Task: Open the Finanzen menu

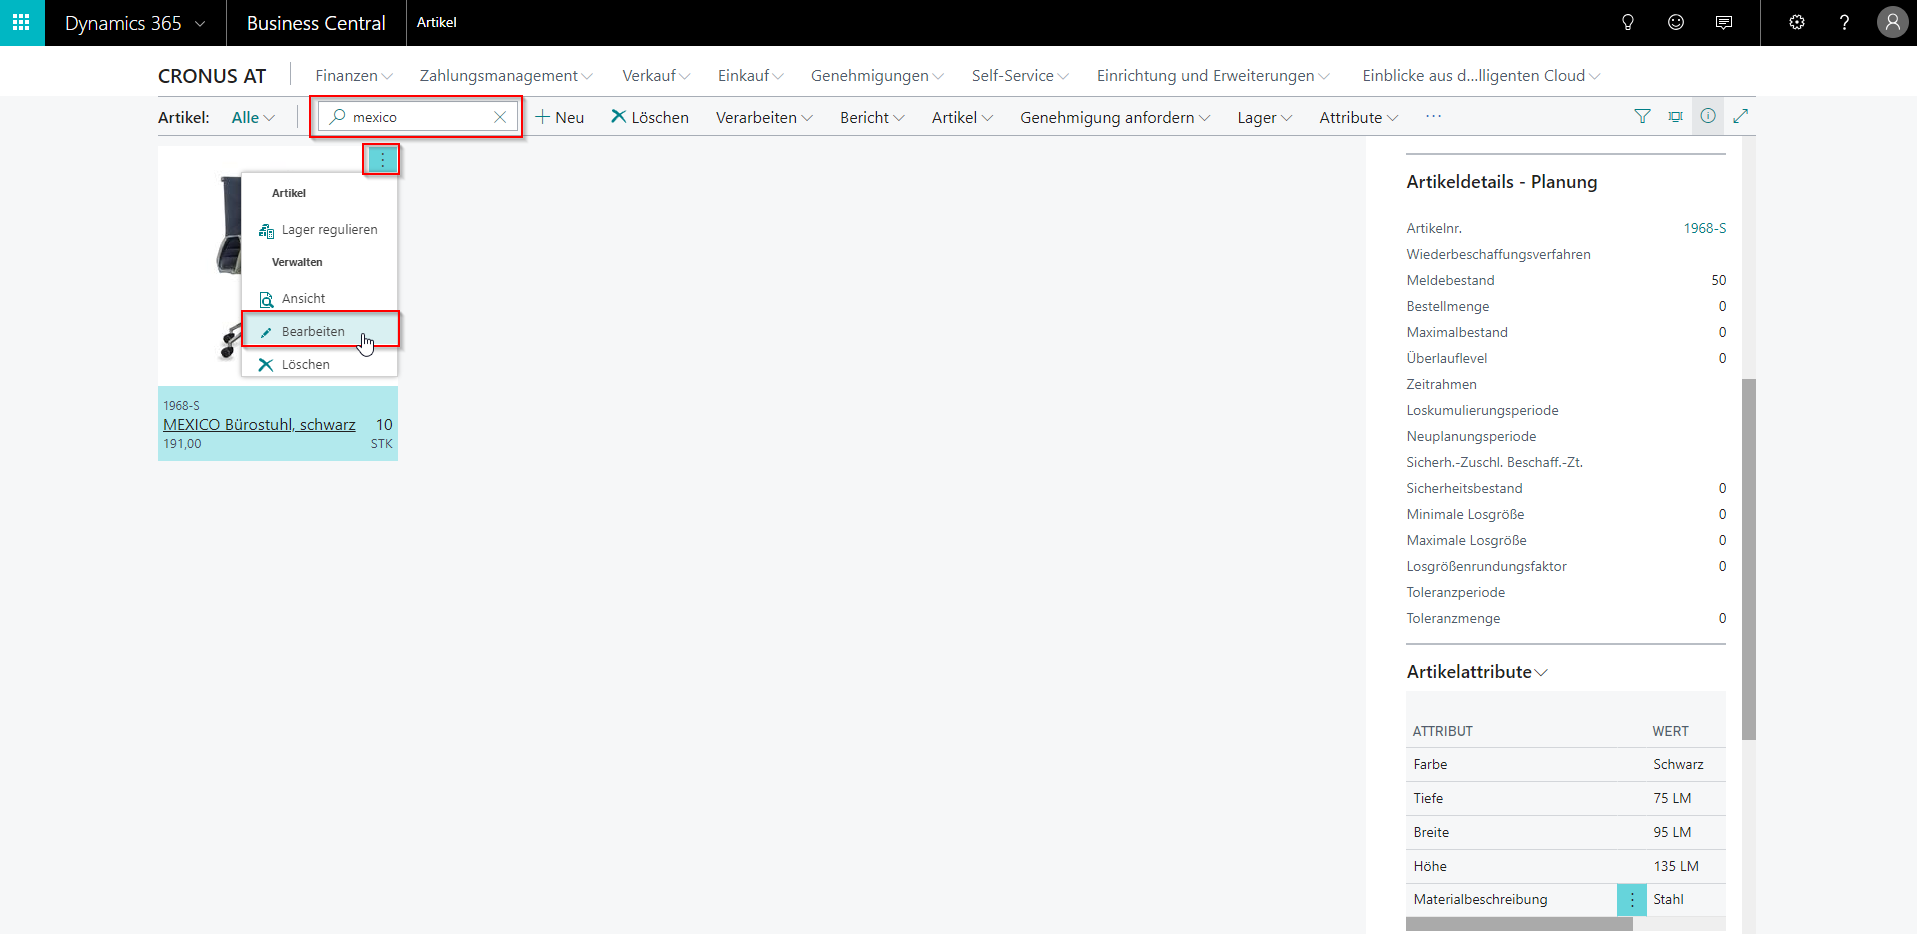Action: 354,76
